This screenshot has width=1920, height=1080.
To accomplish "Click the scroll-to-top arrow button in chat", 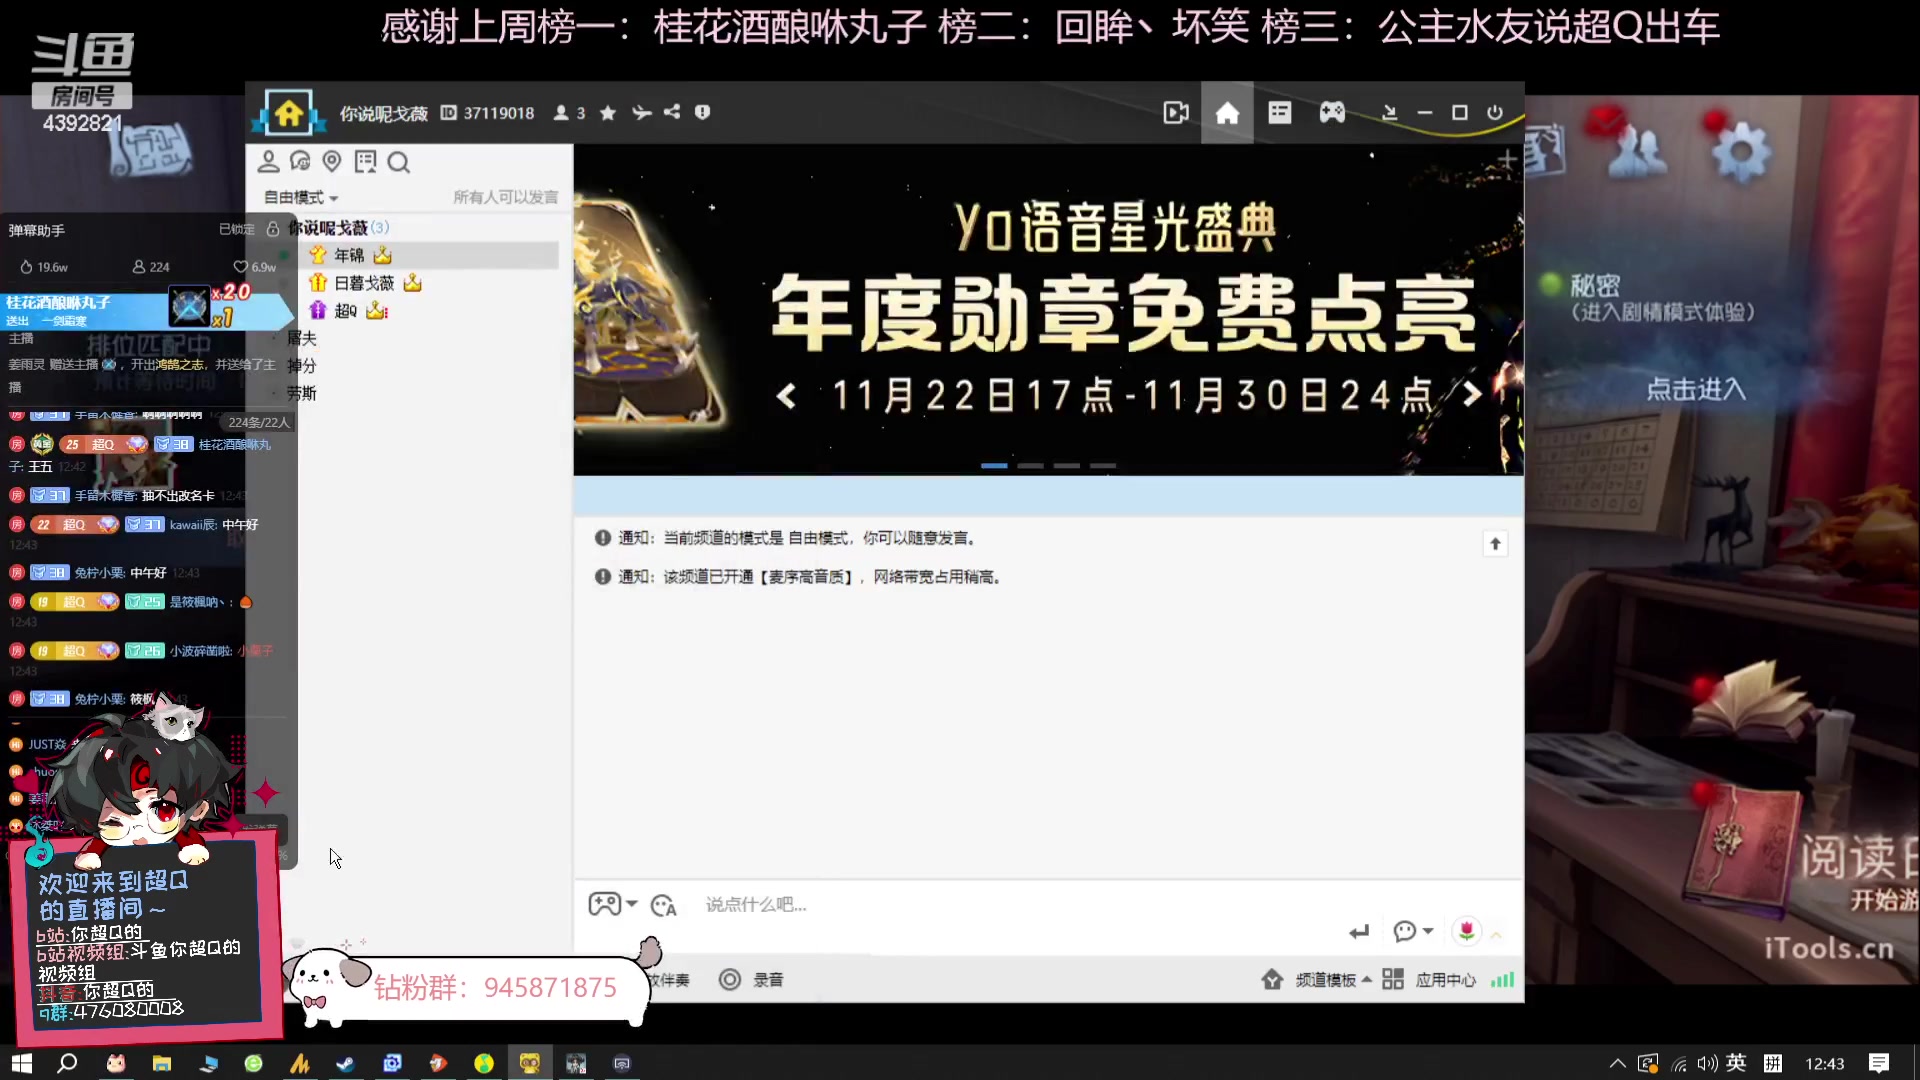I will click(1495, 544).
